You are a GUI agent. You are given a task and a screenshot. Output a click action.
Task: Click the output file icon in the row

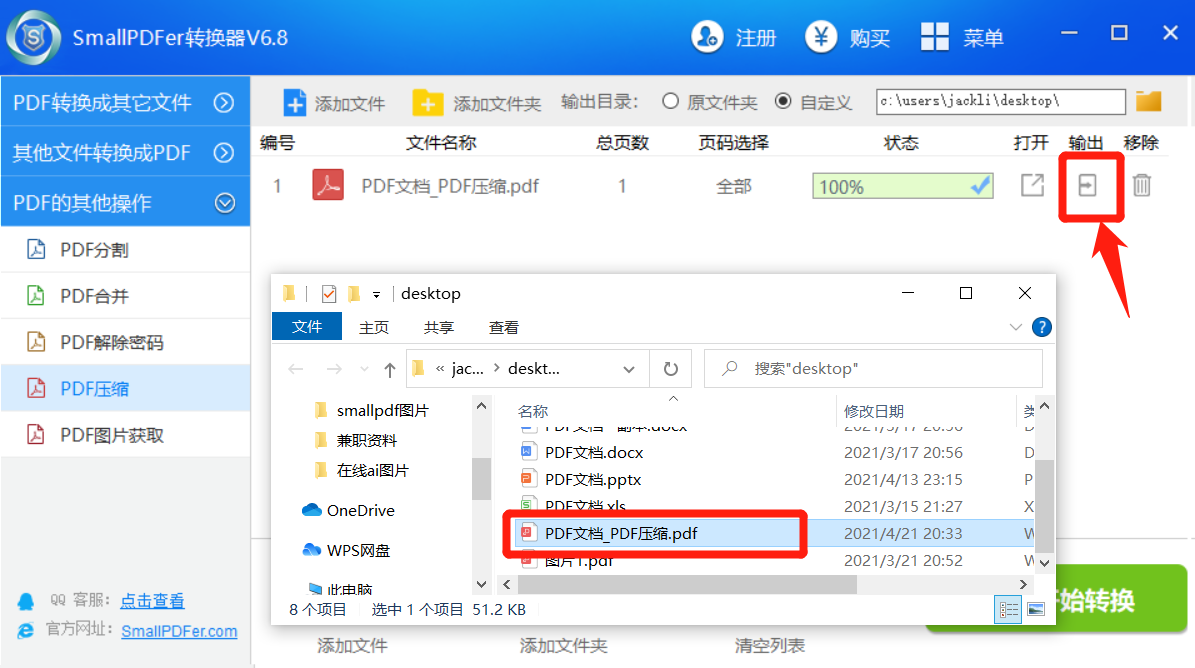tap(1087, 186)
